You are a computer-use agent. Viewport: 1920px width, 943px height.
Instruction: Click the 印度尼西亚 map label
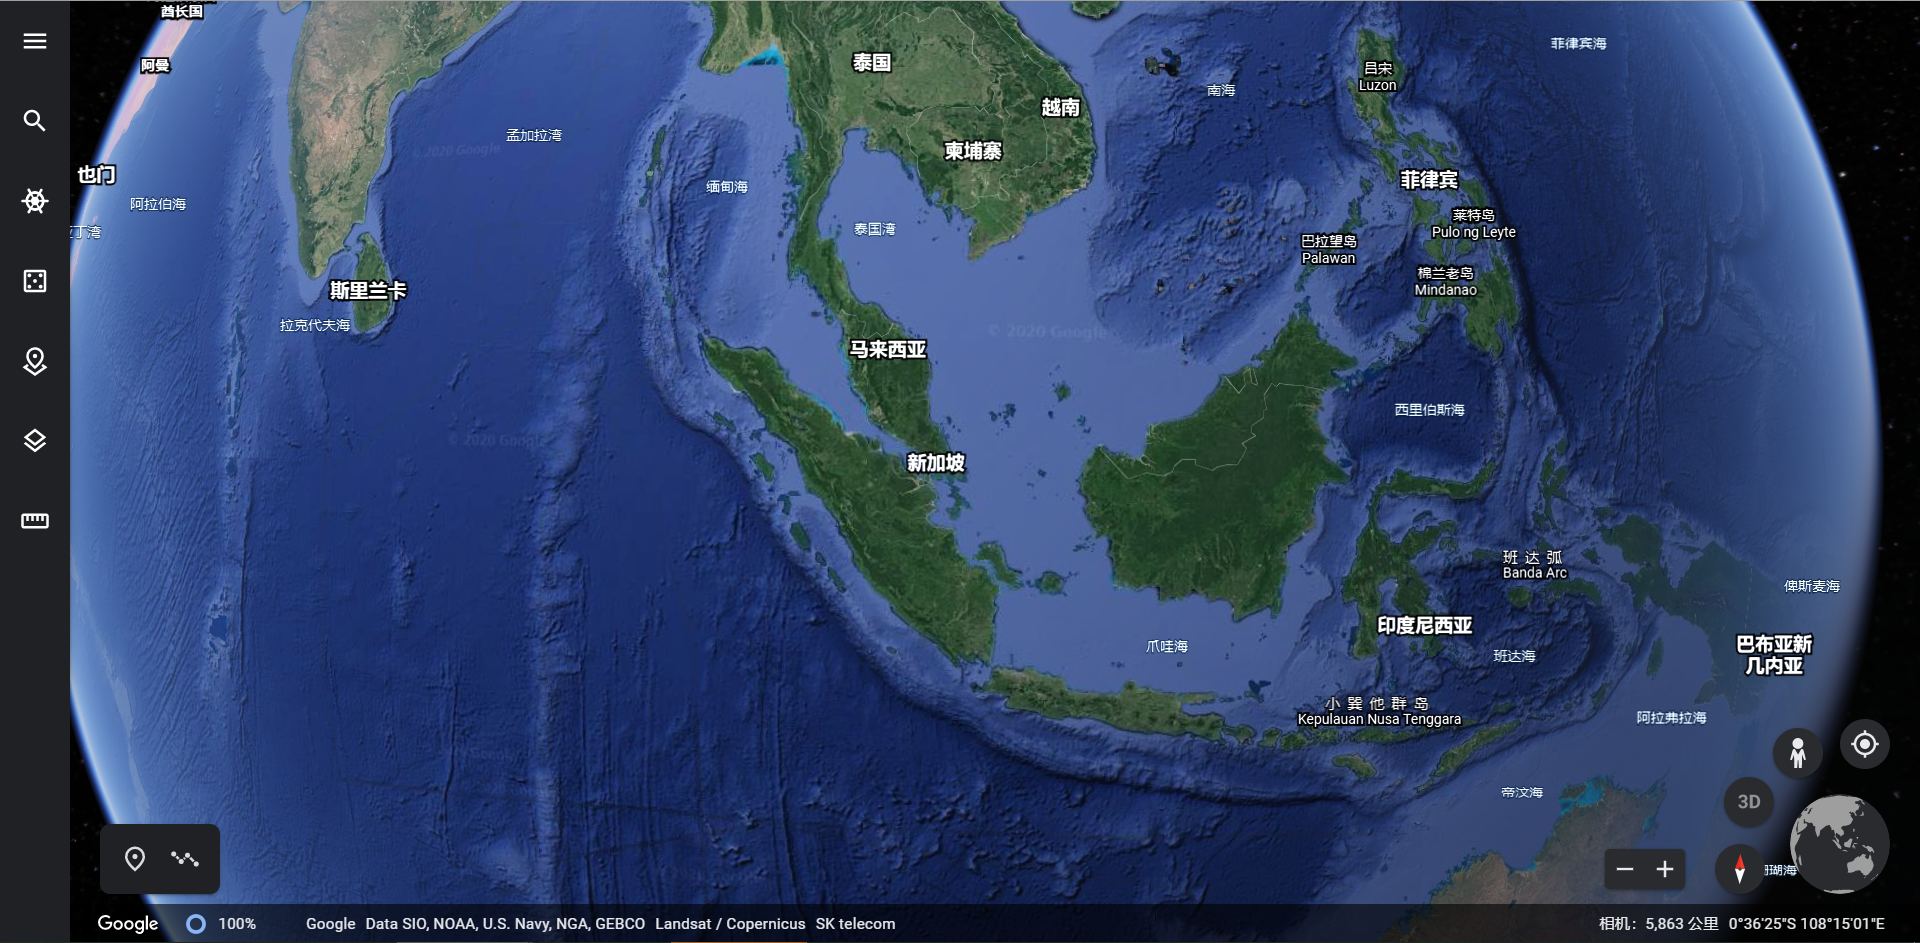click(x=1425, y=626)
